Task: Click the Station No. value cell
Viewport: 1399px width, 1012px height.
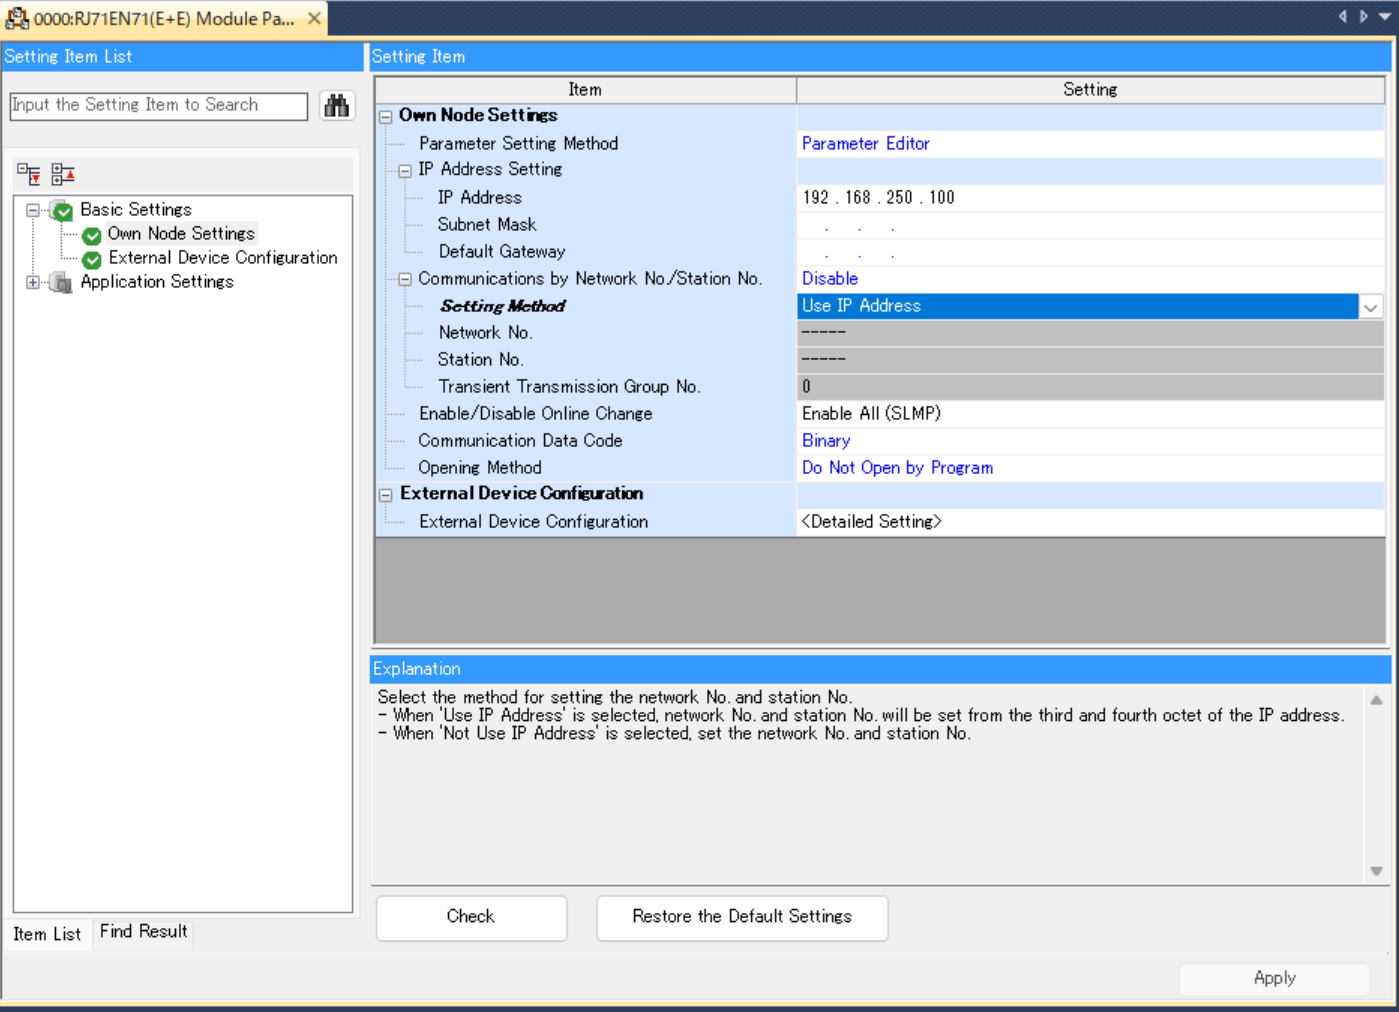Action: pyautogui.click(x=1090, y=360)
